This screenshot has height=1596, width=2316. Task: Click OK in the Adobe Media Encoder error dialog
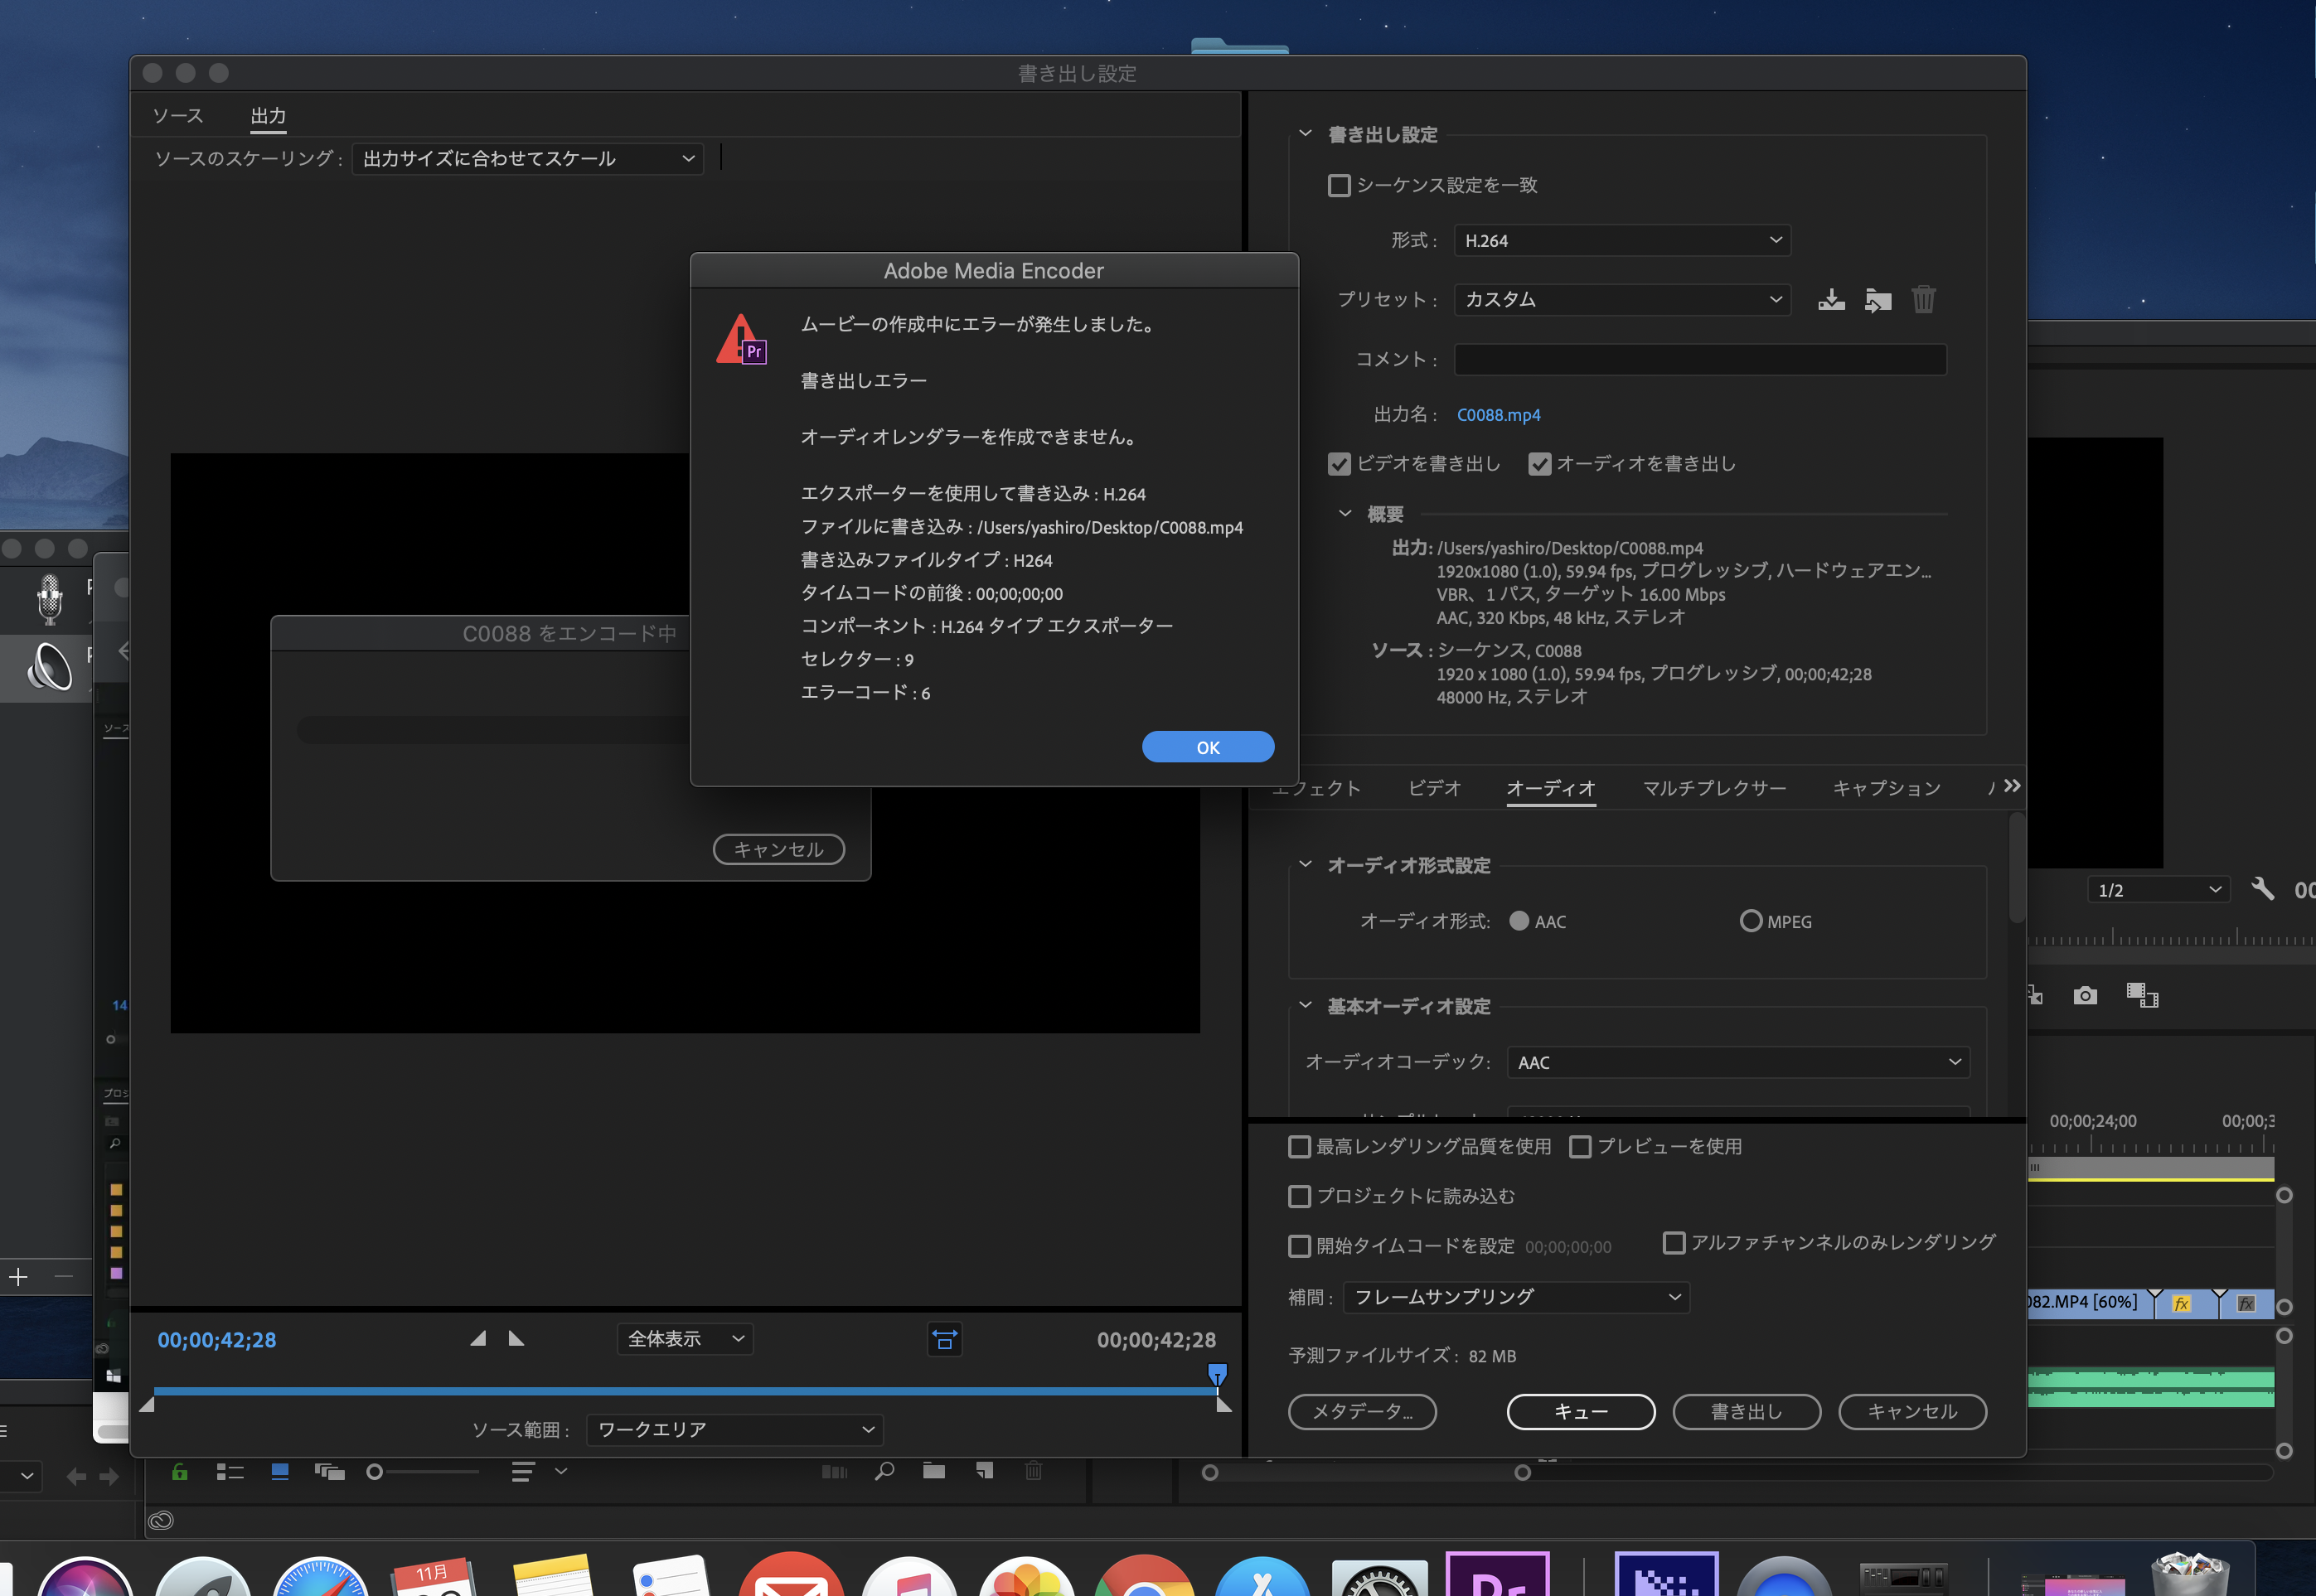coord(1208,747)
